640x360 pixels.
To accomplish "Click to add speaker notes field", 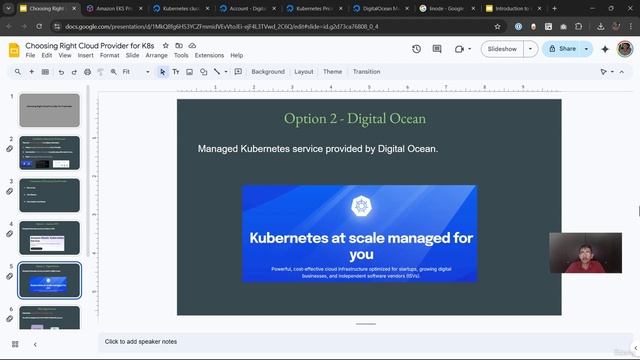I will (x=365, y=342).
